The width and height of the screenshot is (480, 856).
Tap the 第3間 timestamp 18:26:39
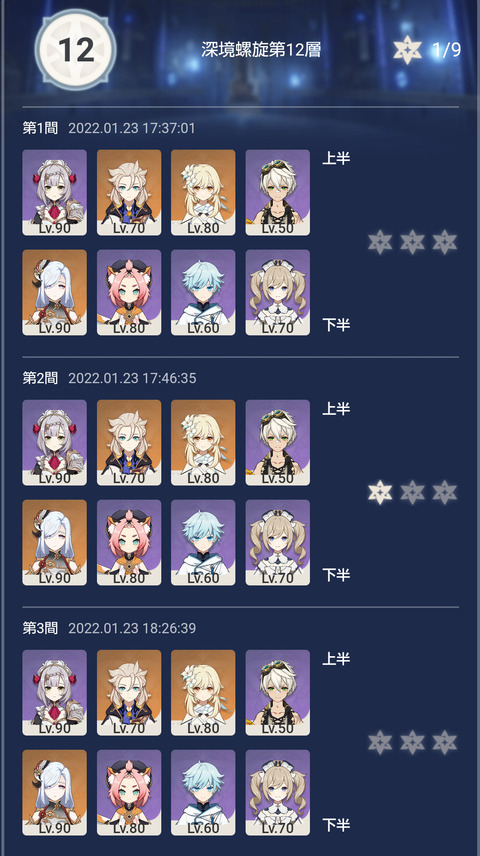(x=167, y=628)
